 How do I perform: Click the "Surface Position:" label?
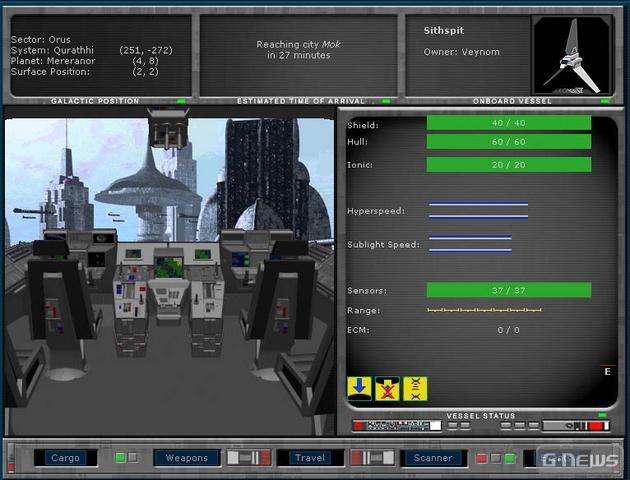click(51, 72)
